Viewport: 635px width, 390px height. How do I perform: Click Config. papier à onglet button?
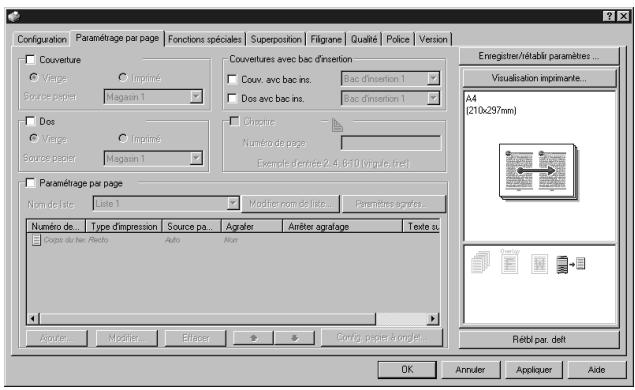point(382,337)
